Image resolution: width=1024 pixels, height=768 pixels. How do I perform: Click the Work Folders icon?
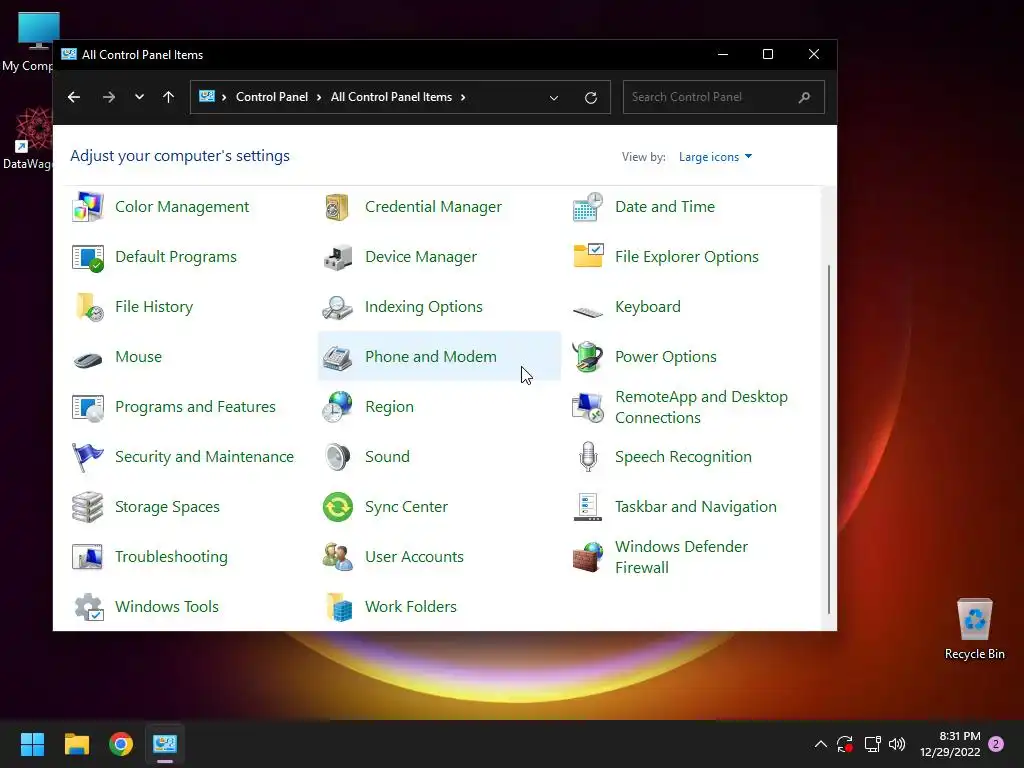[339, 607]
